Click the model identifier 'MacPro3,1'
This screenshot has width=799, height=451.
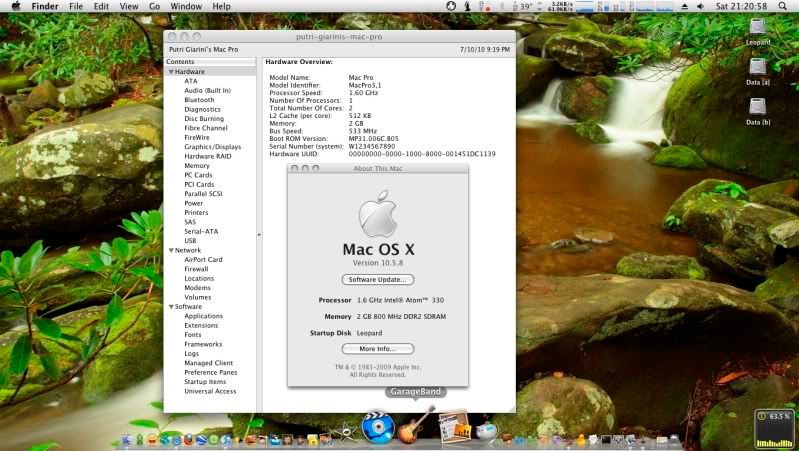coord(365,85)
